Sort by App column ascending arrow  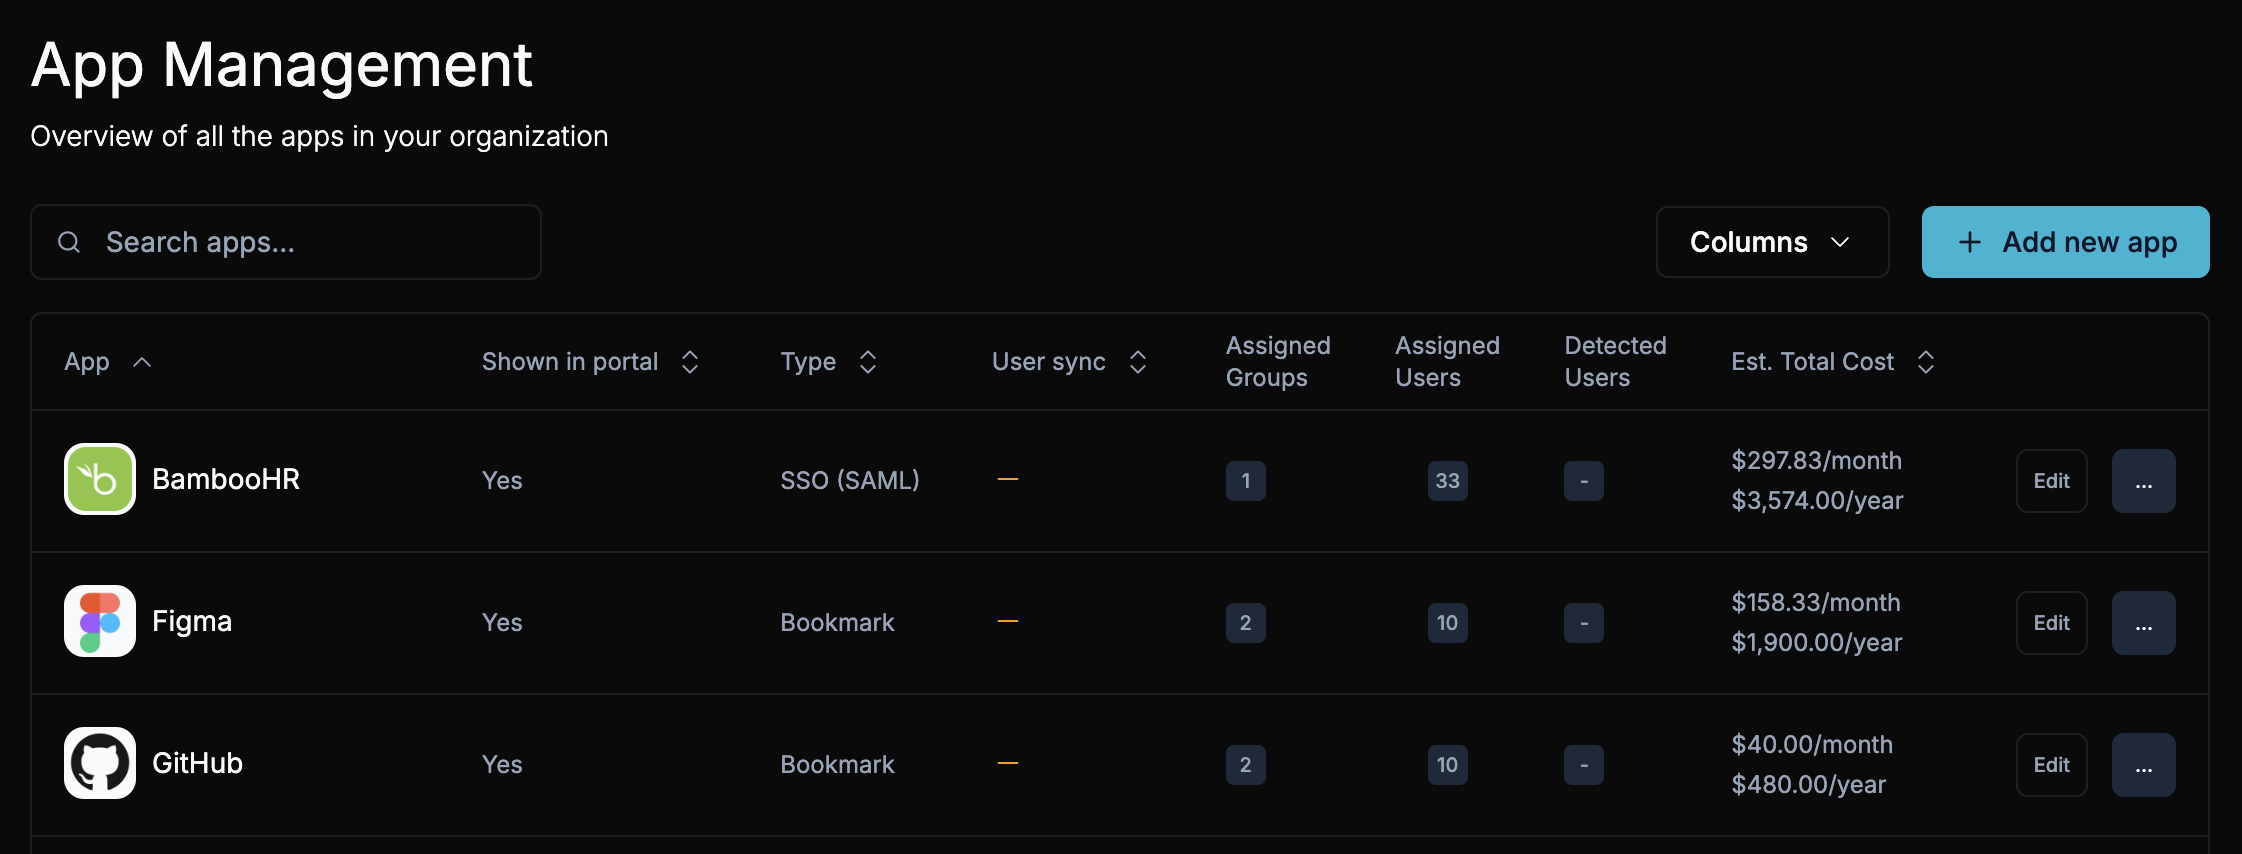pyautogui.click(x=142, y=362)
